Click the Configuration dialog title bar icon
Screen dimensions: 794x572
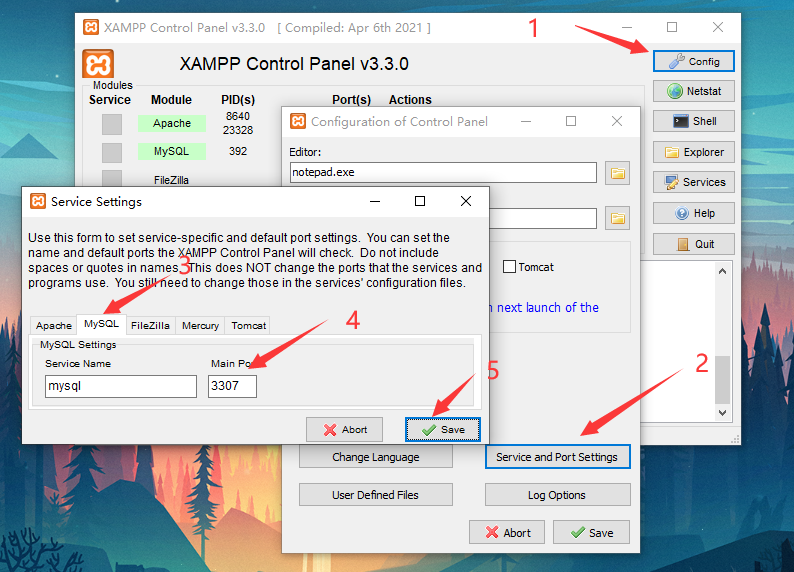(x=298, y=121)
